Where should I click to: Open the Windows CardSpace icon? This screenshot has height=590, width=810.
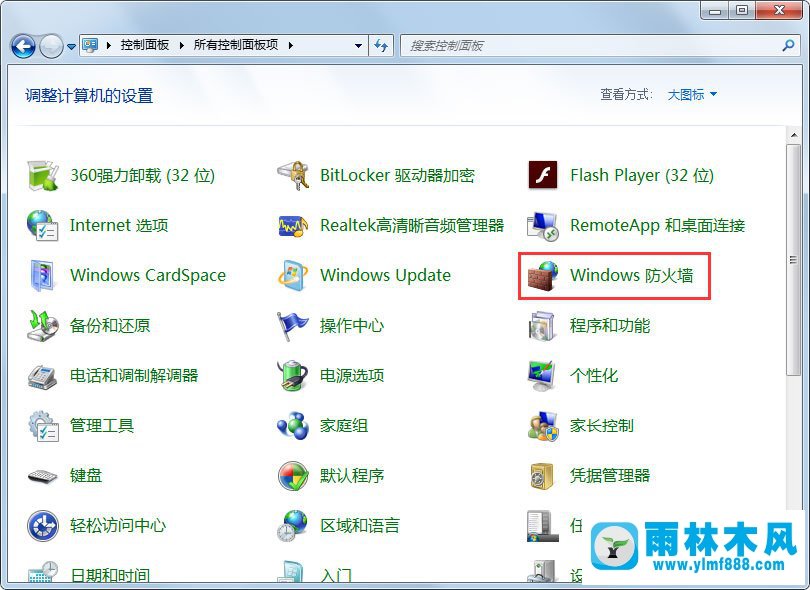coord(43,275)
